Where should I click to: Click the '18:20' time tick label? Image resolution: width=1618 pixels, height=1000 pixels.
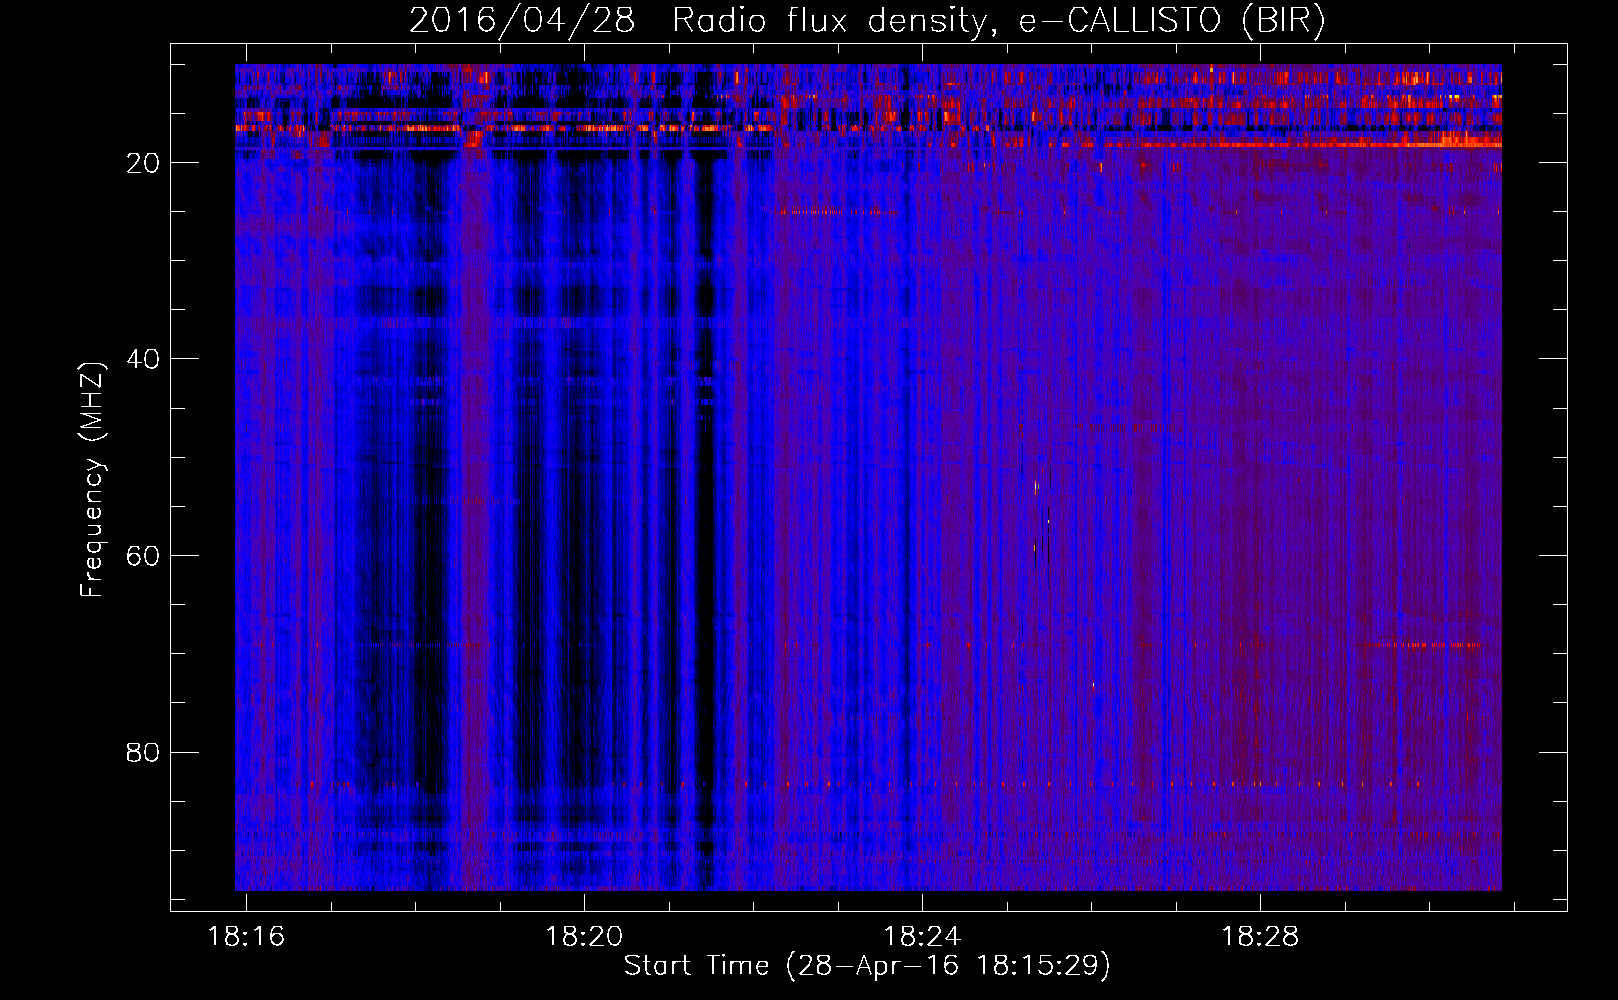[584, 937]
